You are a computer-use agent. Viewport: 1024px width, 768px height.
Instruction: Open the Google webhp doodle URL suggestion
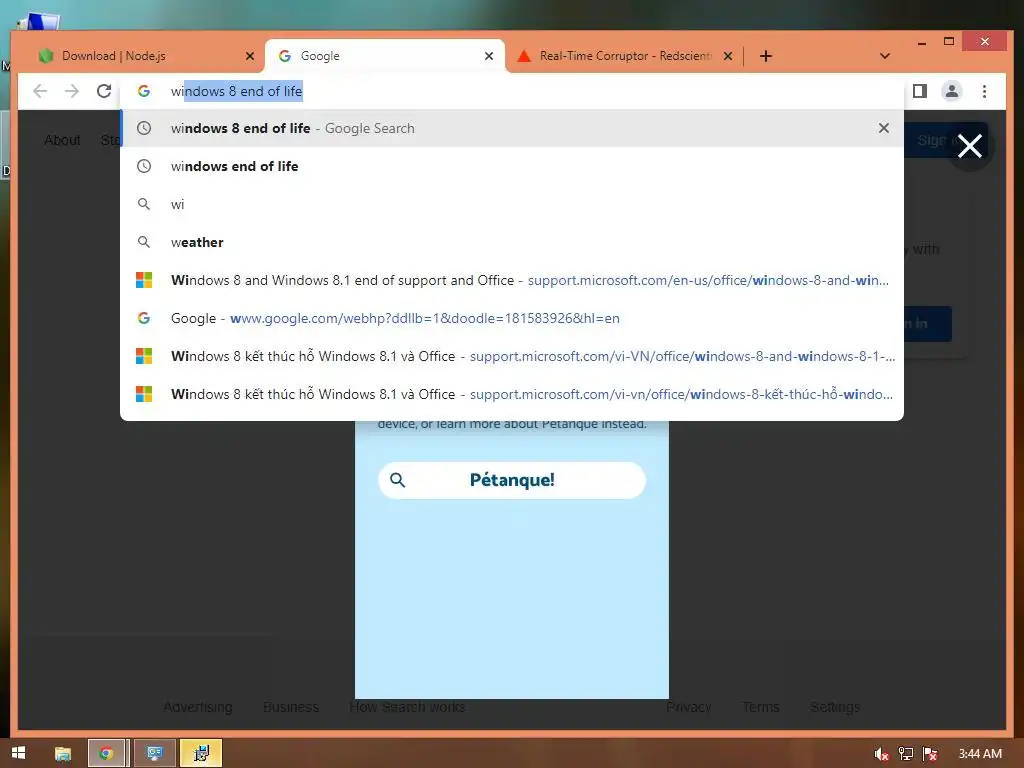point(512,318)
